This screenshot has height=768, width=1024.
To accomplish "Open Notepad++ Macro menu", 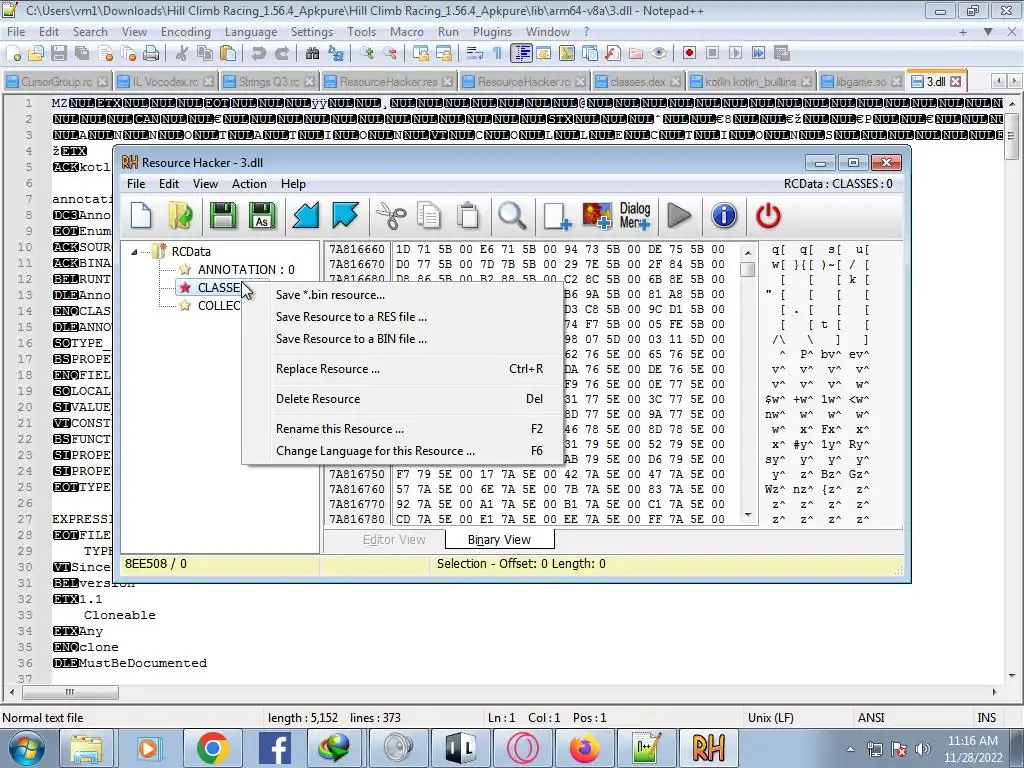I will click(406, 32).
